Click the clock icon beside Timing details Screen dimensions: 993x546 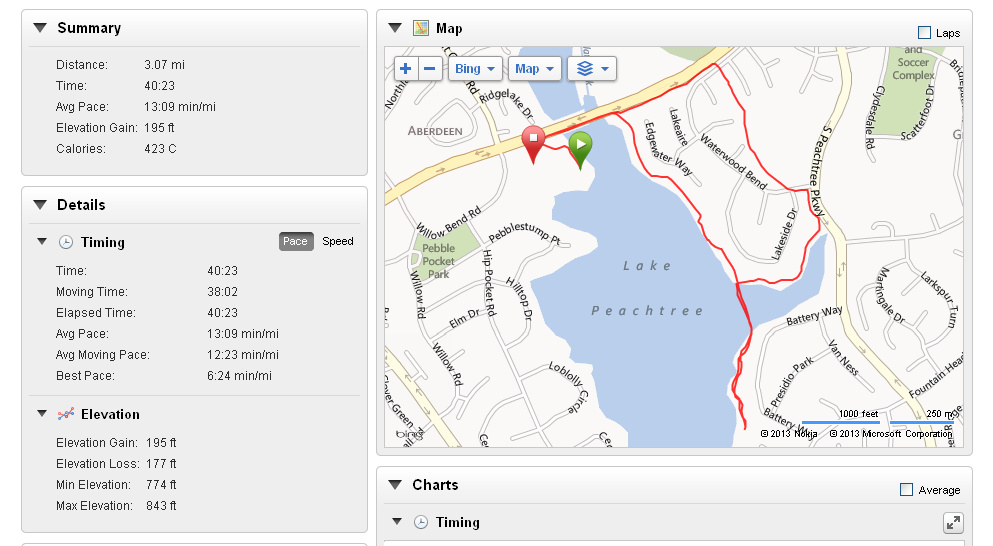66,242
